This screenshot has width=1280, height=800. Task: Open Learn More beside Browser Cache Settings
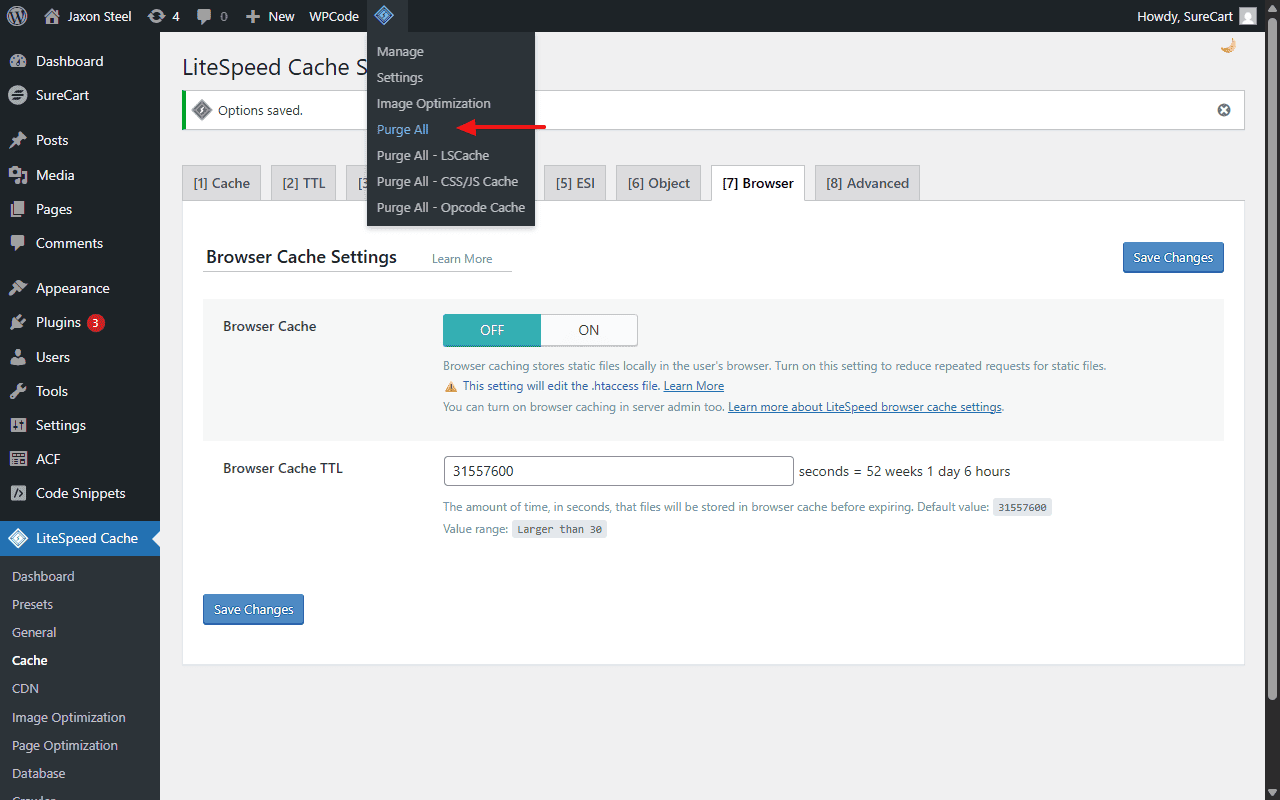[462, 259]
